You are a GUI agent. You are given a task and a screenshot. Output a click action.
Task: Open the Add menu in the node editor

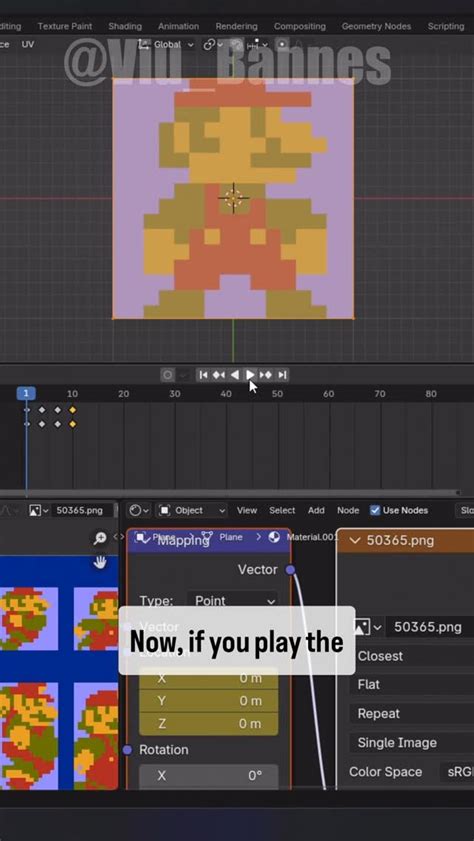316,511
